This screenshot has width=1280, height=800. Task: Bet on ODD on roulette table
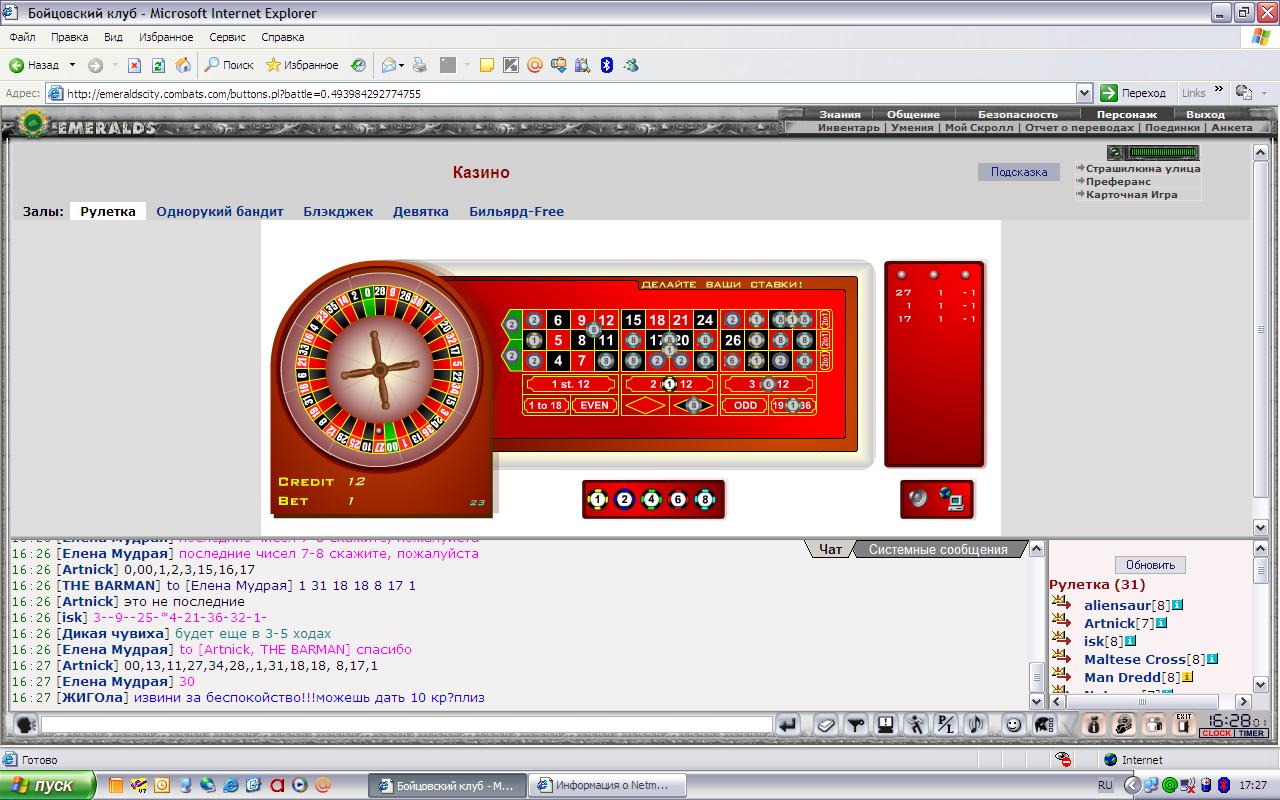tap(745, 405)
